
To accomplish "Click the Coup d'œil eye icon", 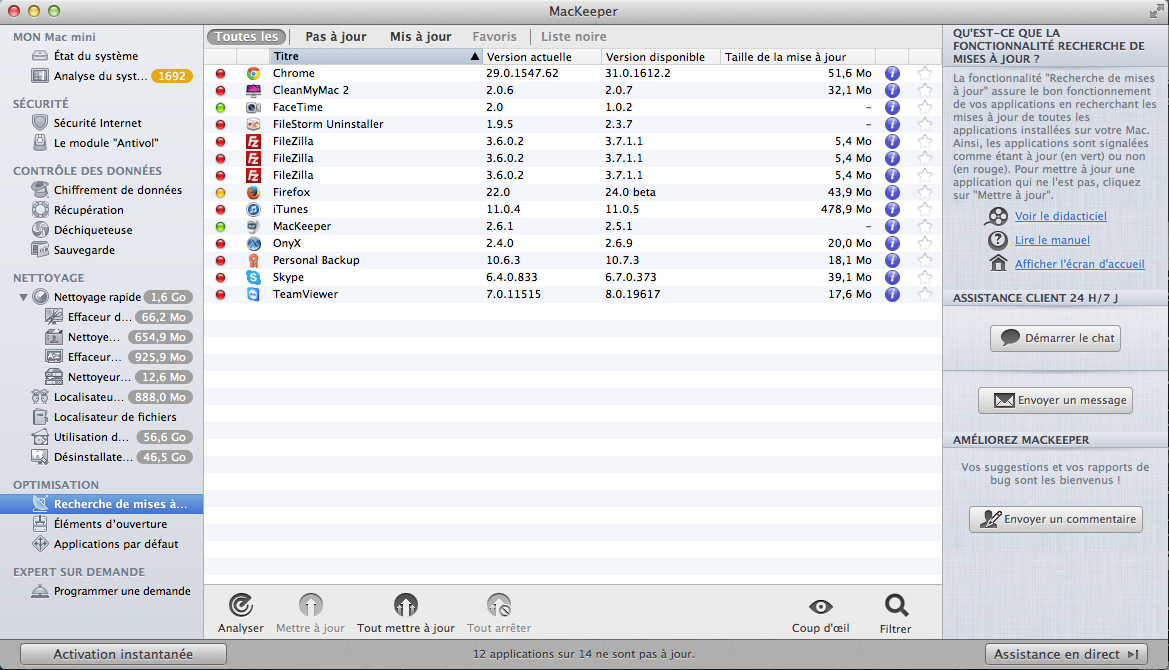I will click(821, 607).
